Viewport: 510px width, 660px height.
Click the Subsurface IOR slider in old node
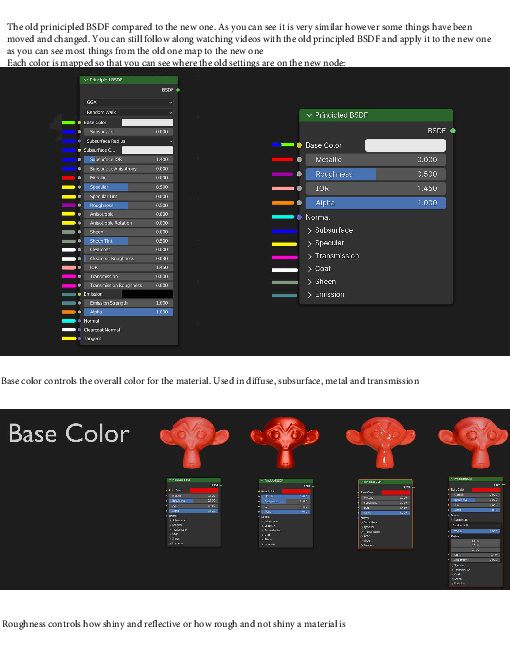point(128,160)
